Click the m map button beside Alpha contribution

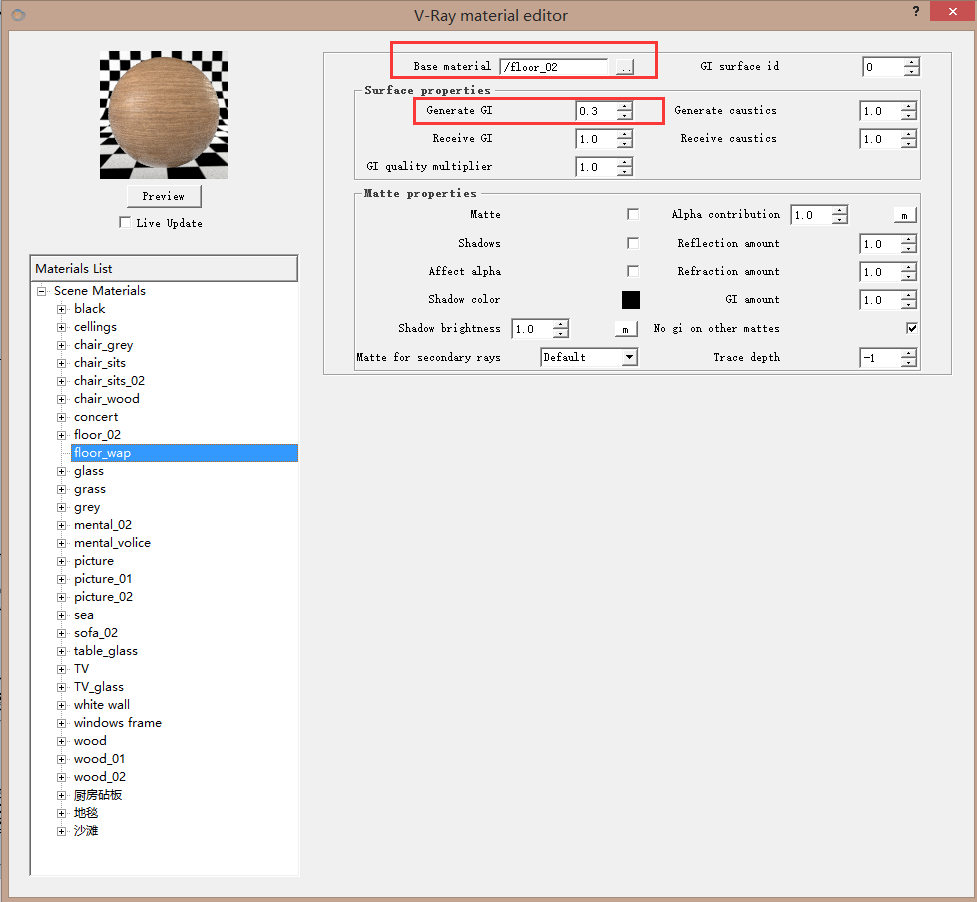(904, 215)
